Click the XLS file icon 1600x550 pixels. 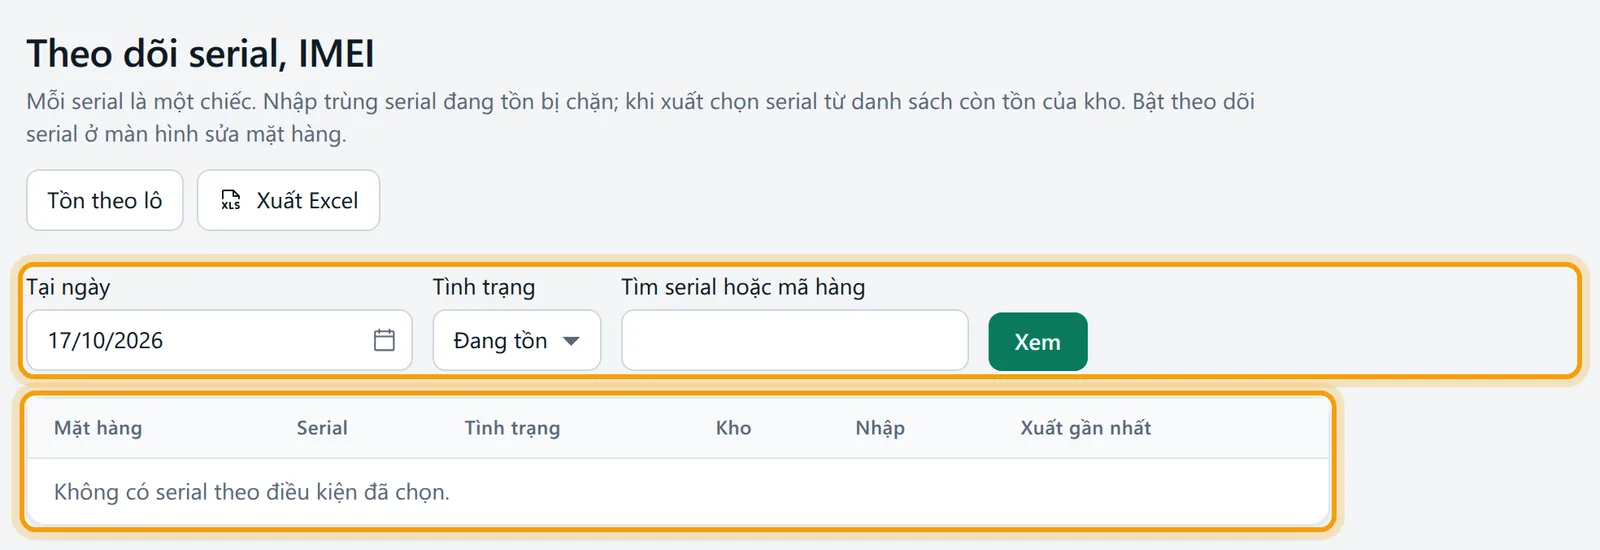point(231,200)
